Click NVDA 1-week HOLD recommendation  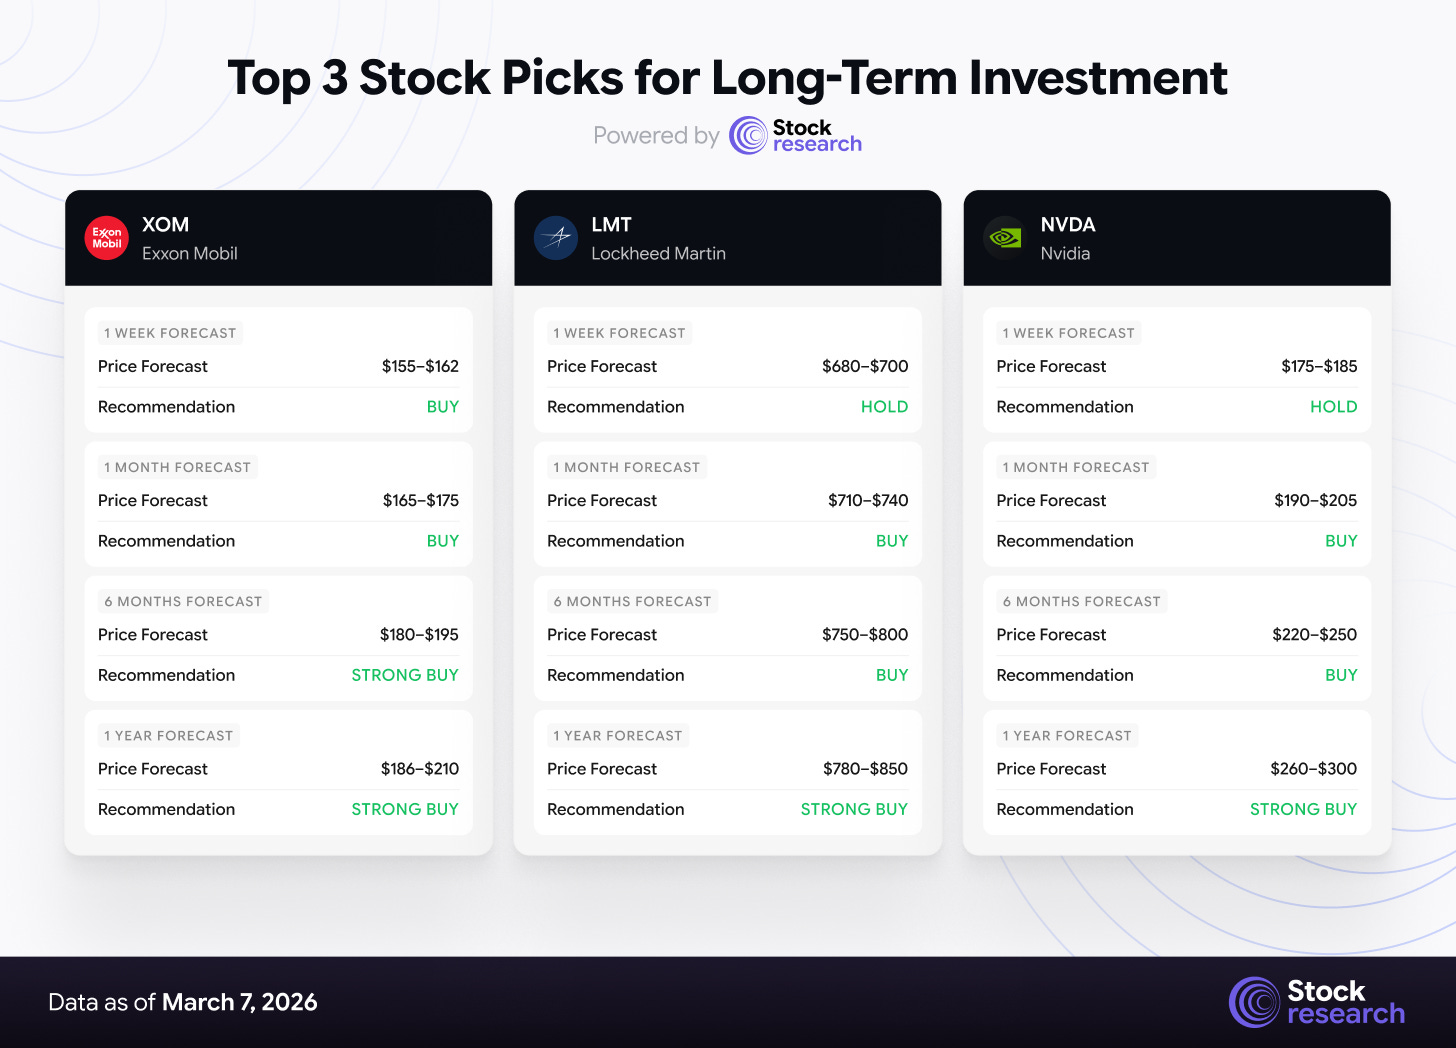[x=1334, y=407]
